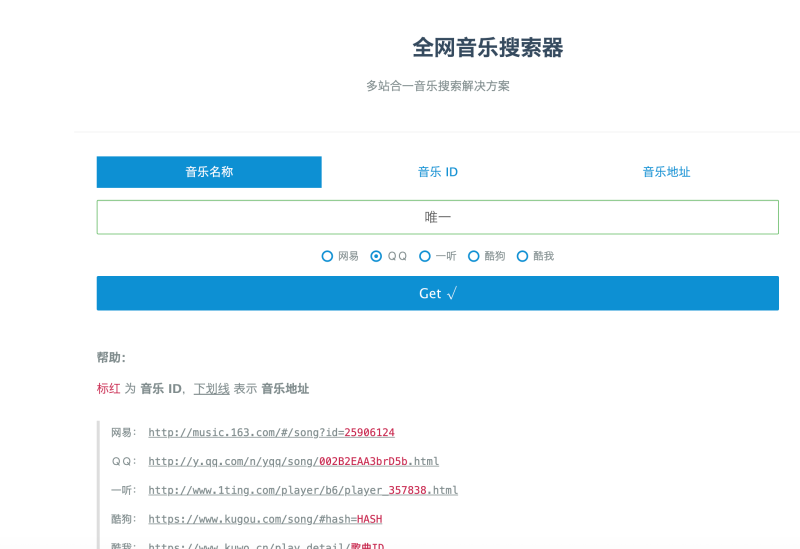Select the 音乐地址 tab
This screenshot has height=549, width=800.
tap(666, 172)
